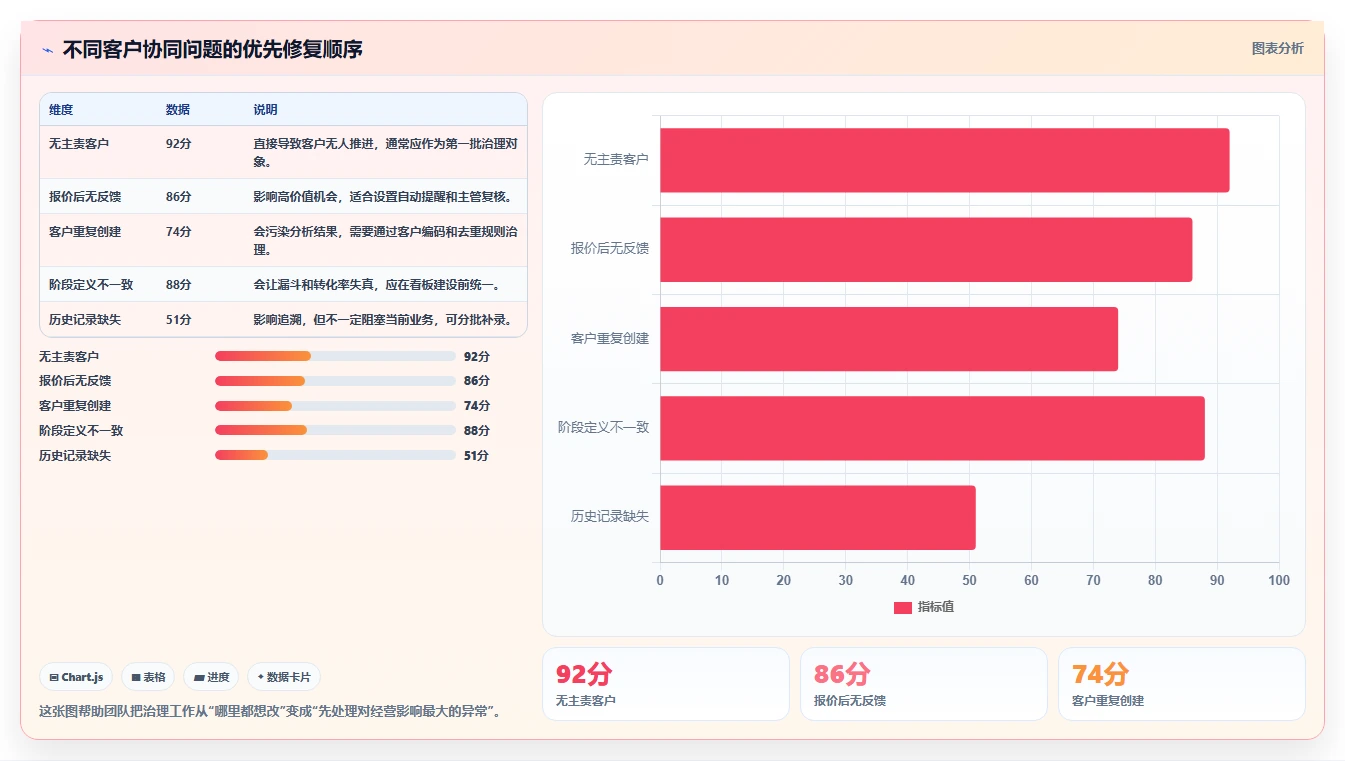The width and height of the screenshot is (1345, 761).
Task: Click description starting 影响高价值机会
Action: coord(382,197)
